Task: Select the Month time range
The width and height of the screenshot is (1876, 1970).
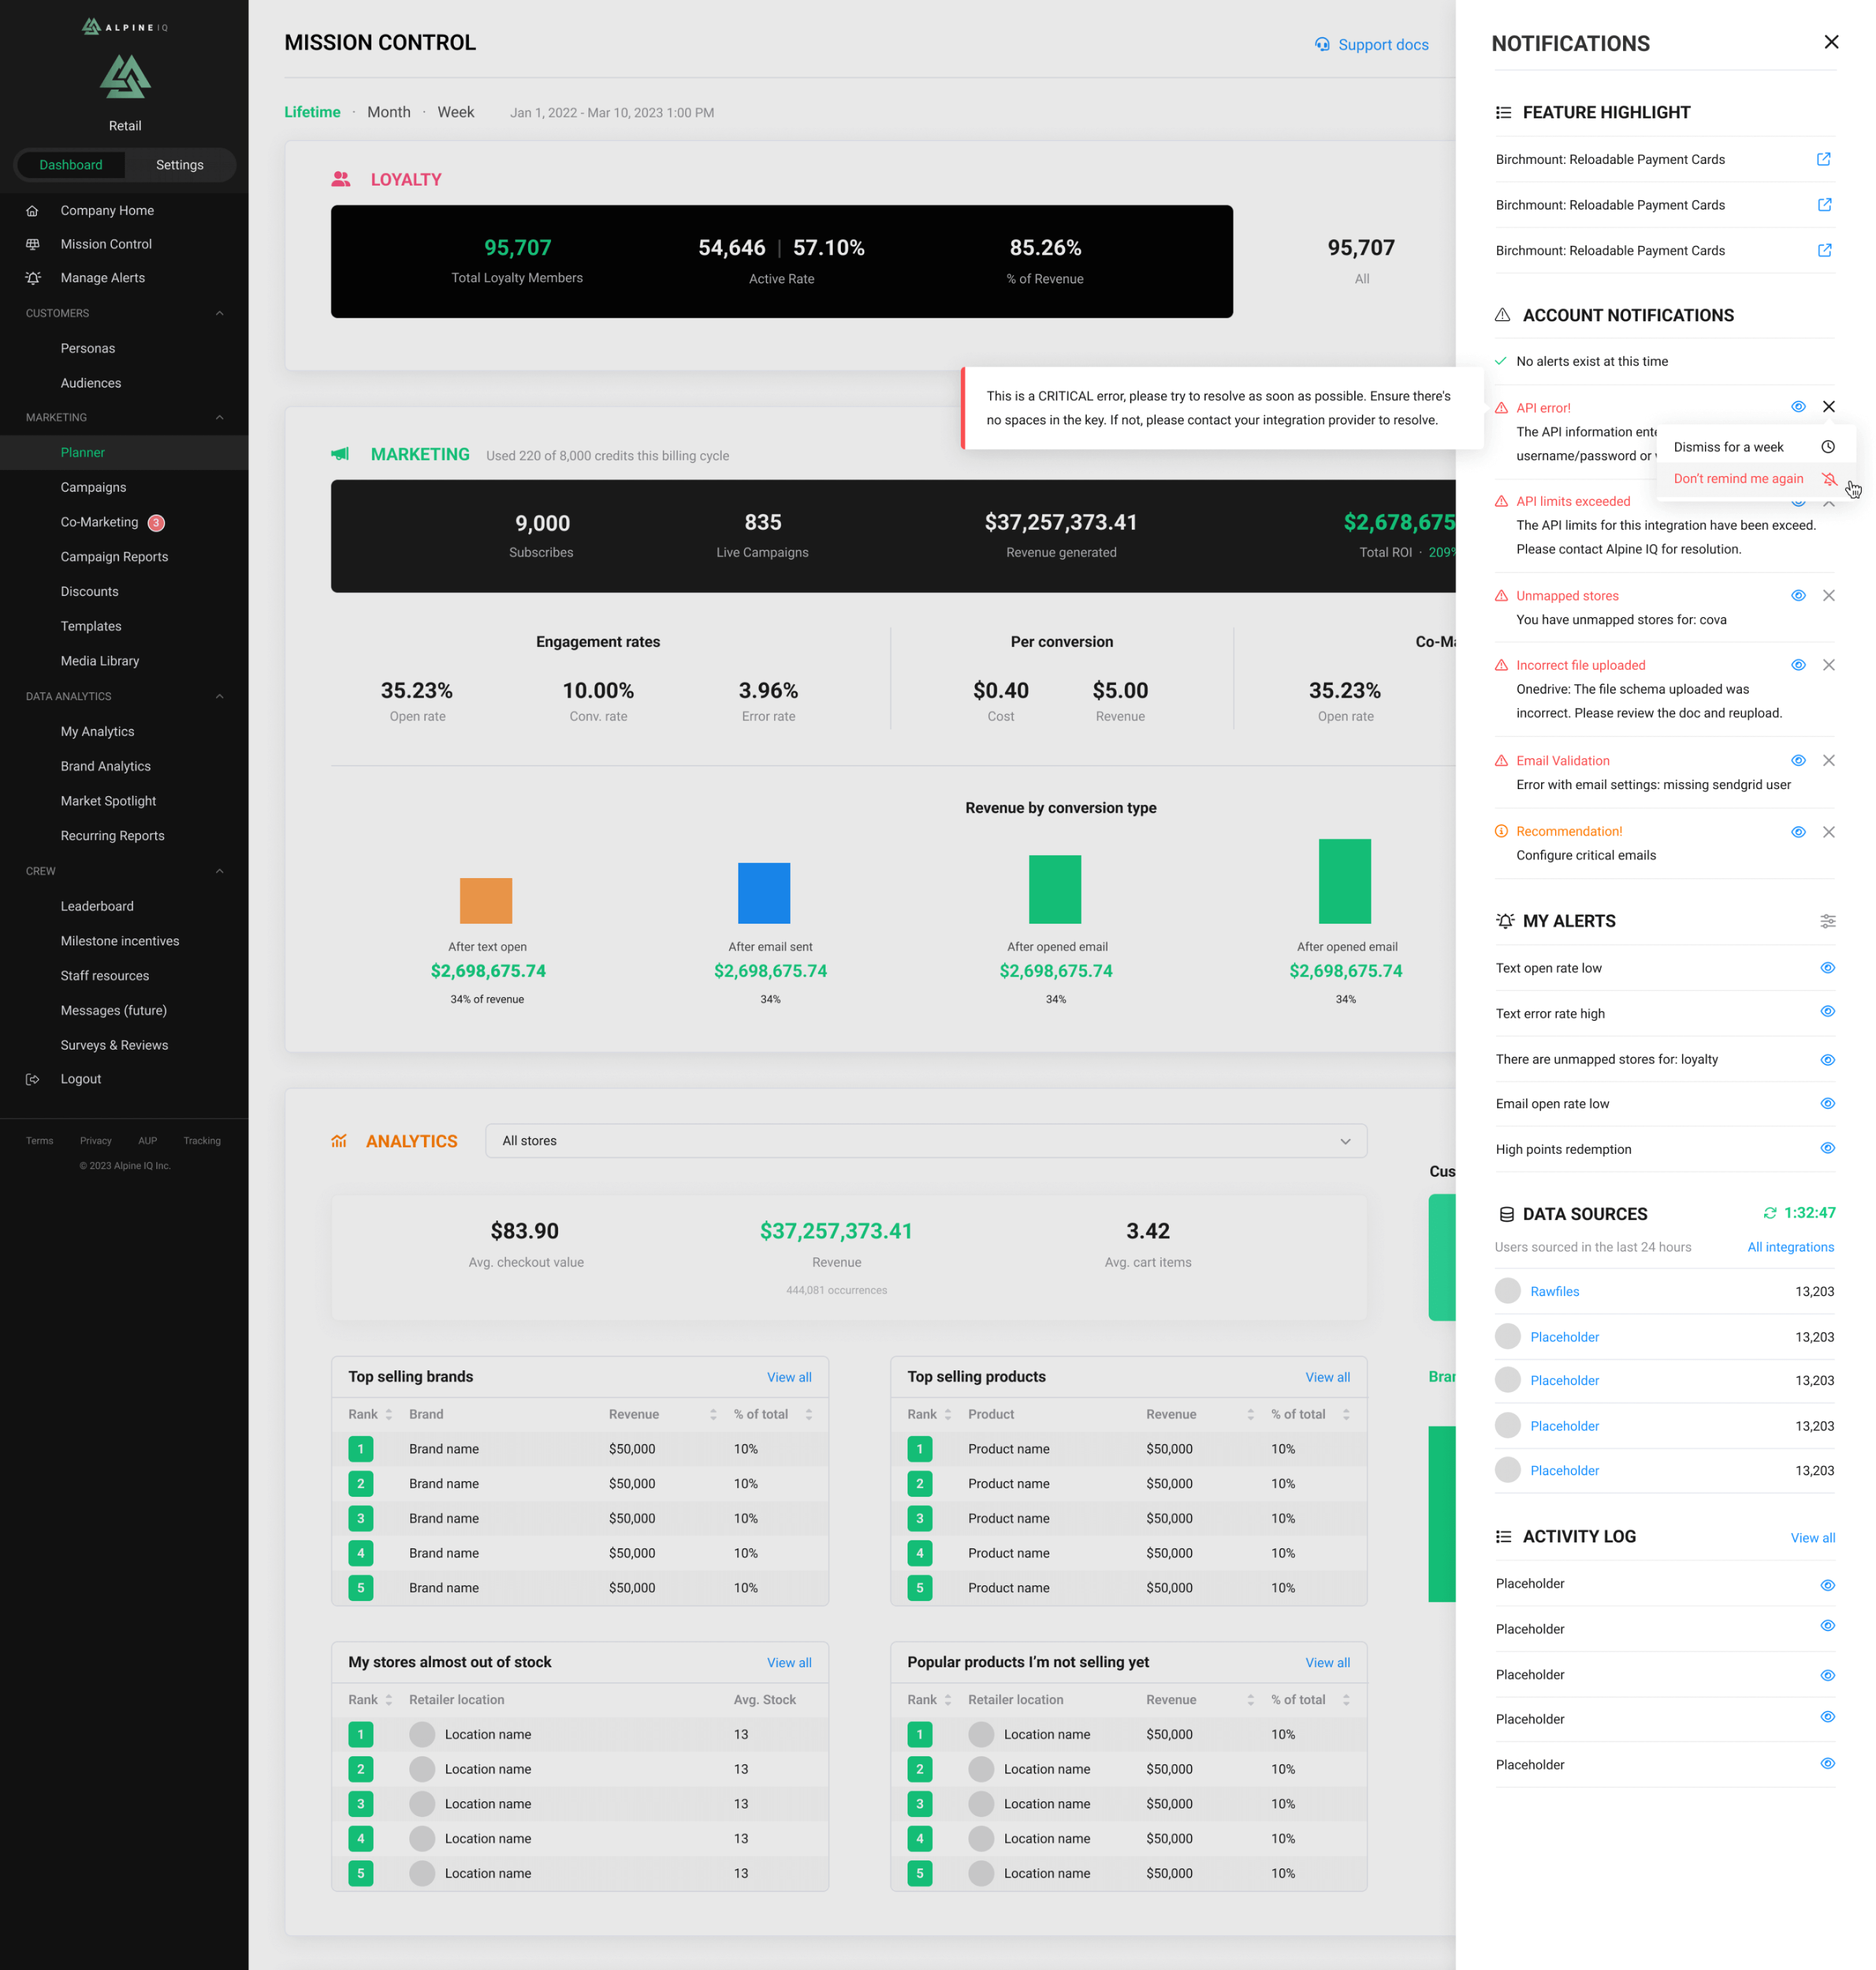Action: (x=388, y=112)
